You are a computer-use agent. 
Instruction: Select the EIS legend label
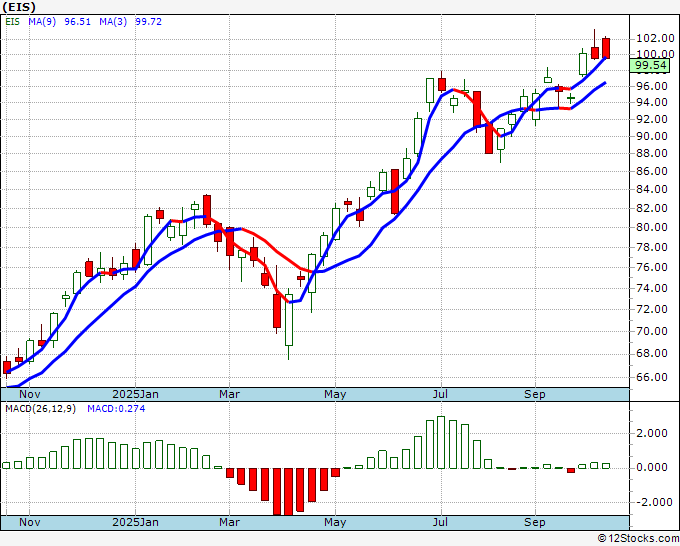(13, 22)
